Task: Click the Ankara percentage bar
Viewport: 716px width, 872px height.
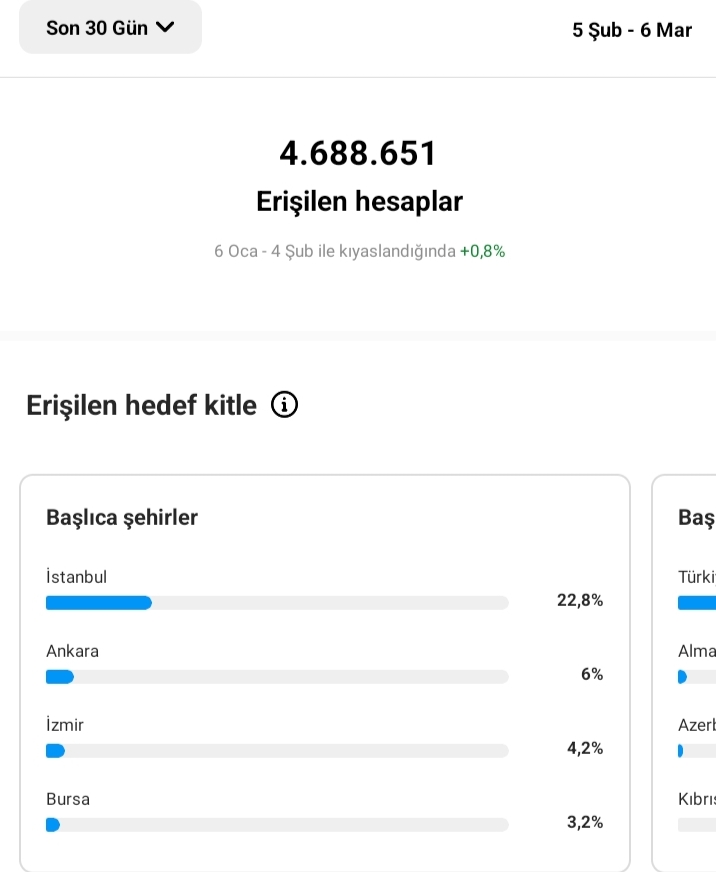Action: (x=277, y=677)
